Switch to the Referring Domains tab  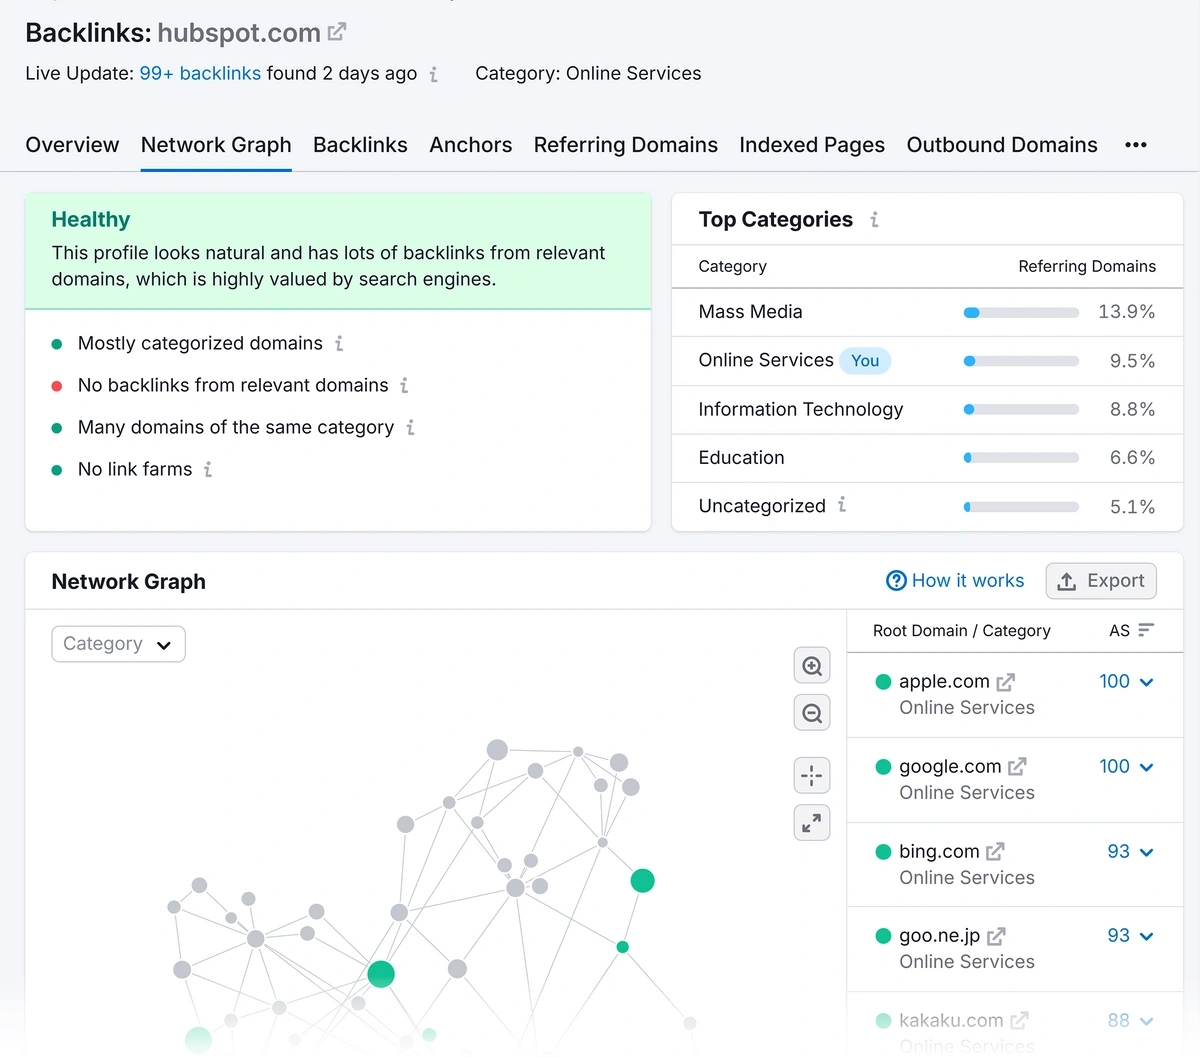point(625,145)
